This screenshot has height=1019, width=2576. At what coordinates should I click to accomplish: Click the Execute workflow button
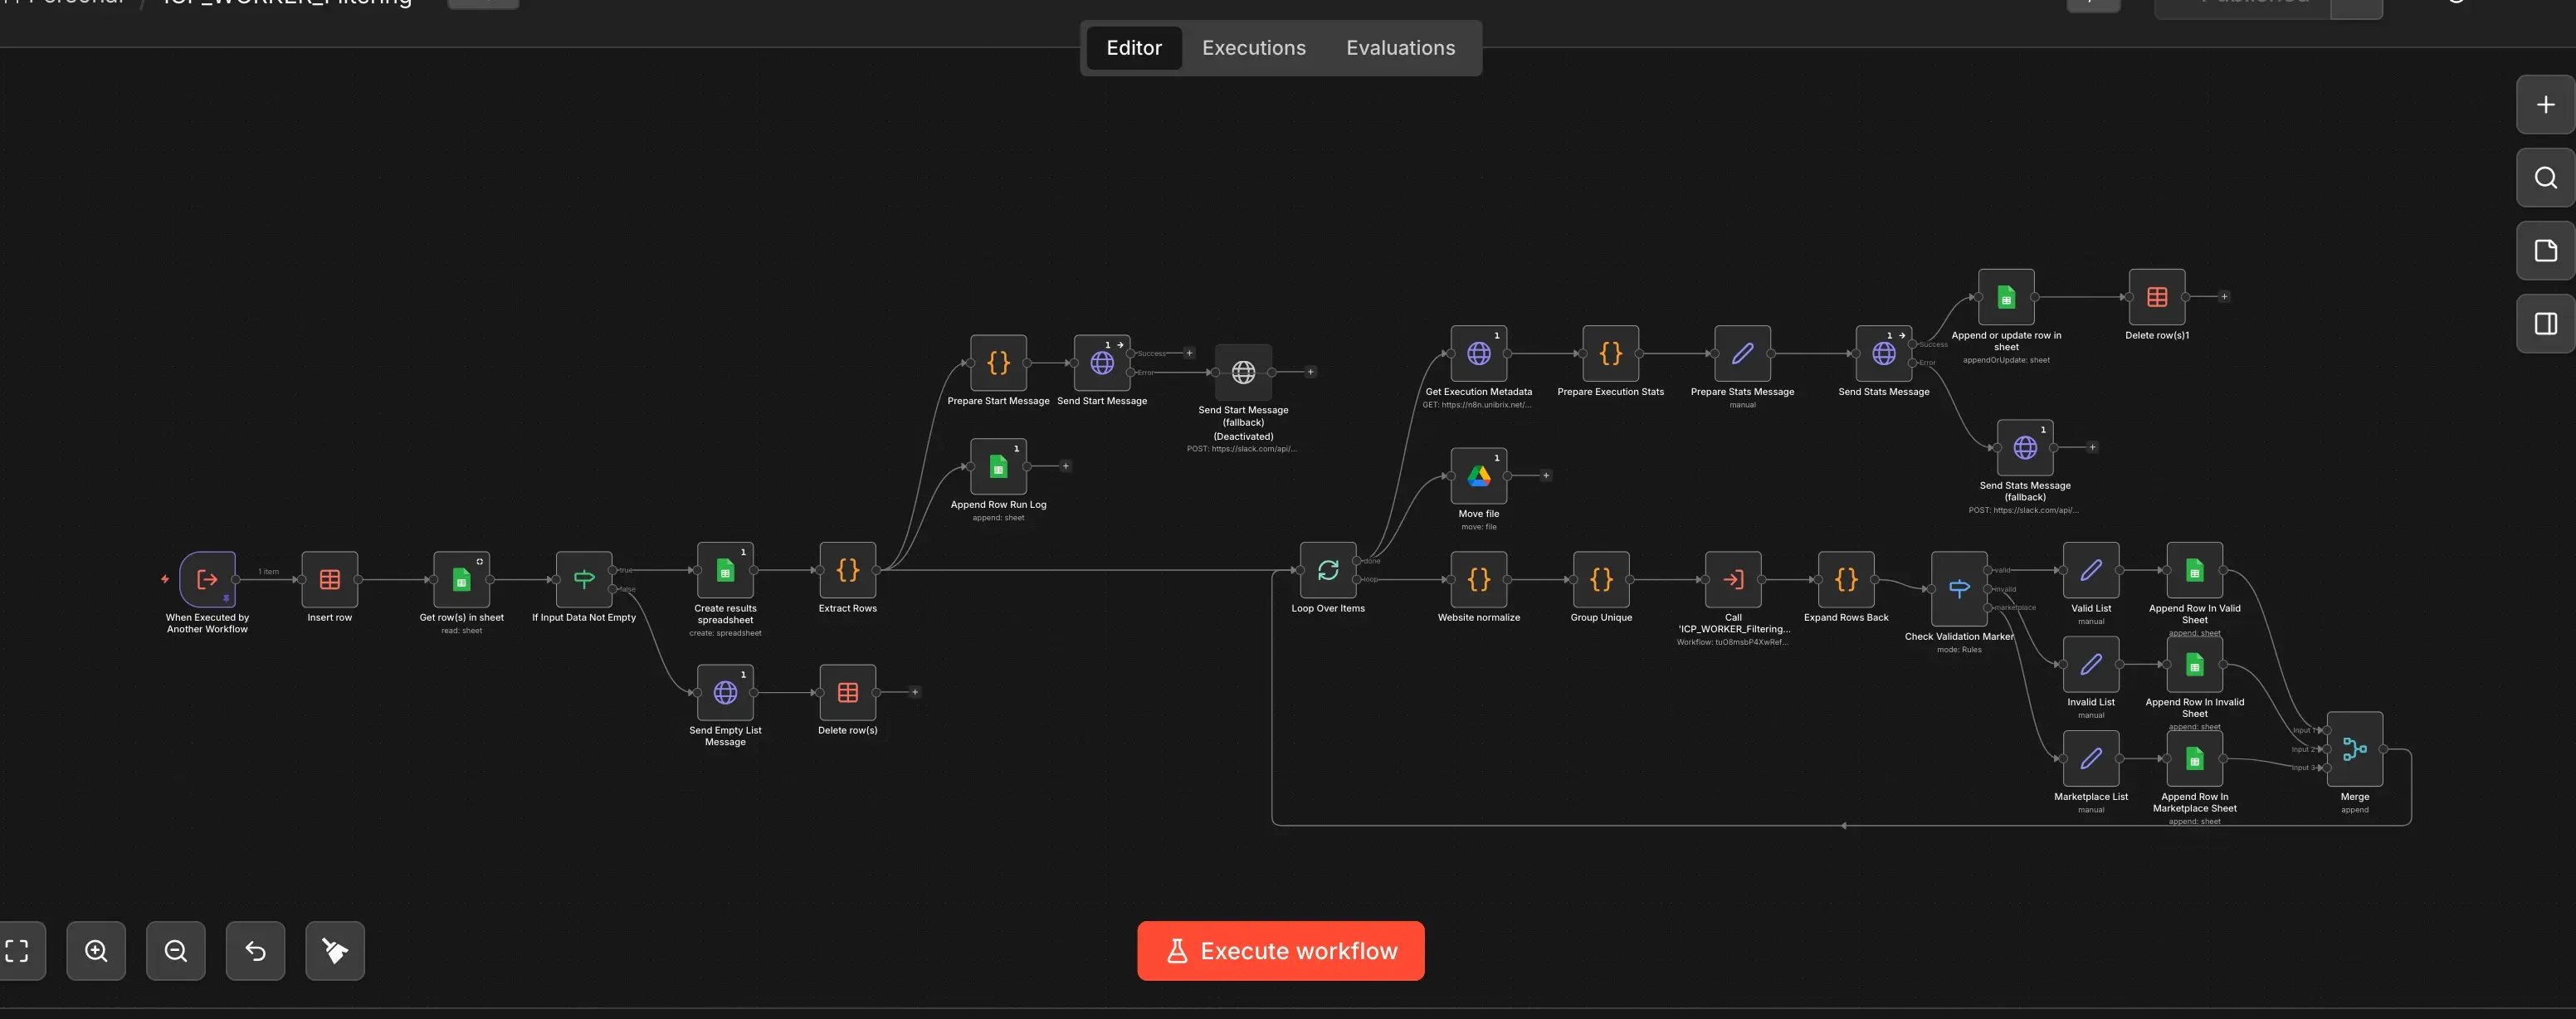coord(1280,950)
